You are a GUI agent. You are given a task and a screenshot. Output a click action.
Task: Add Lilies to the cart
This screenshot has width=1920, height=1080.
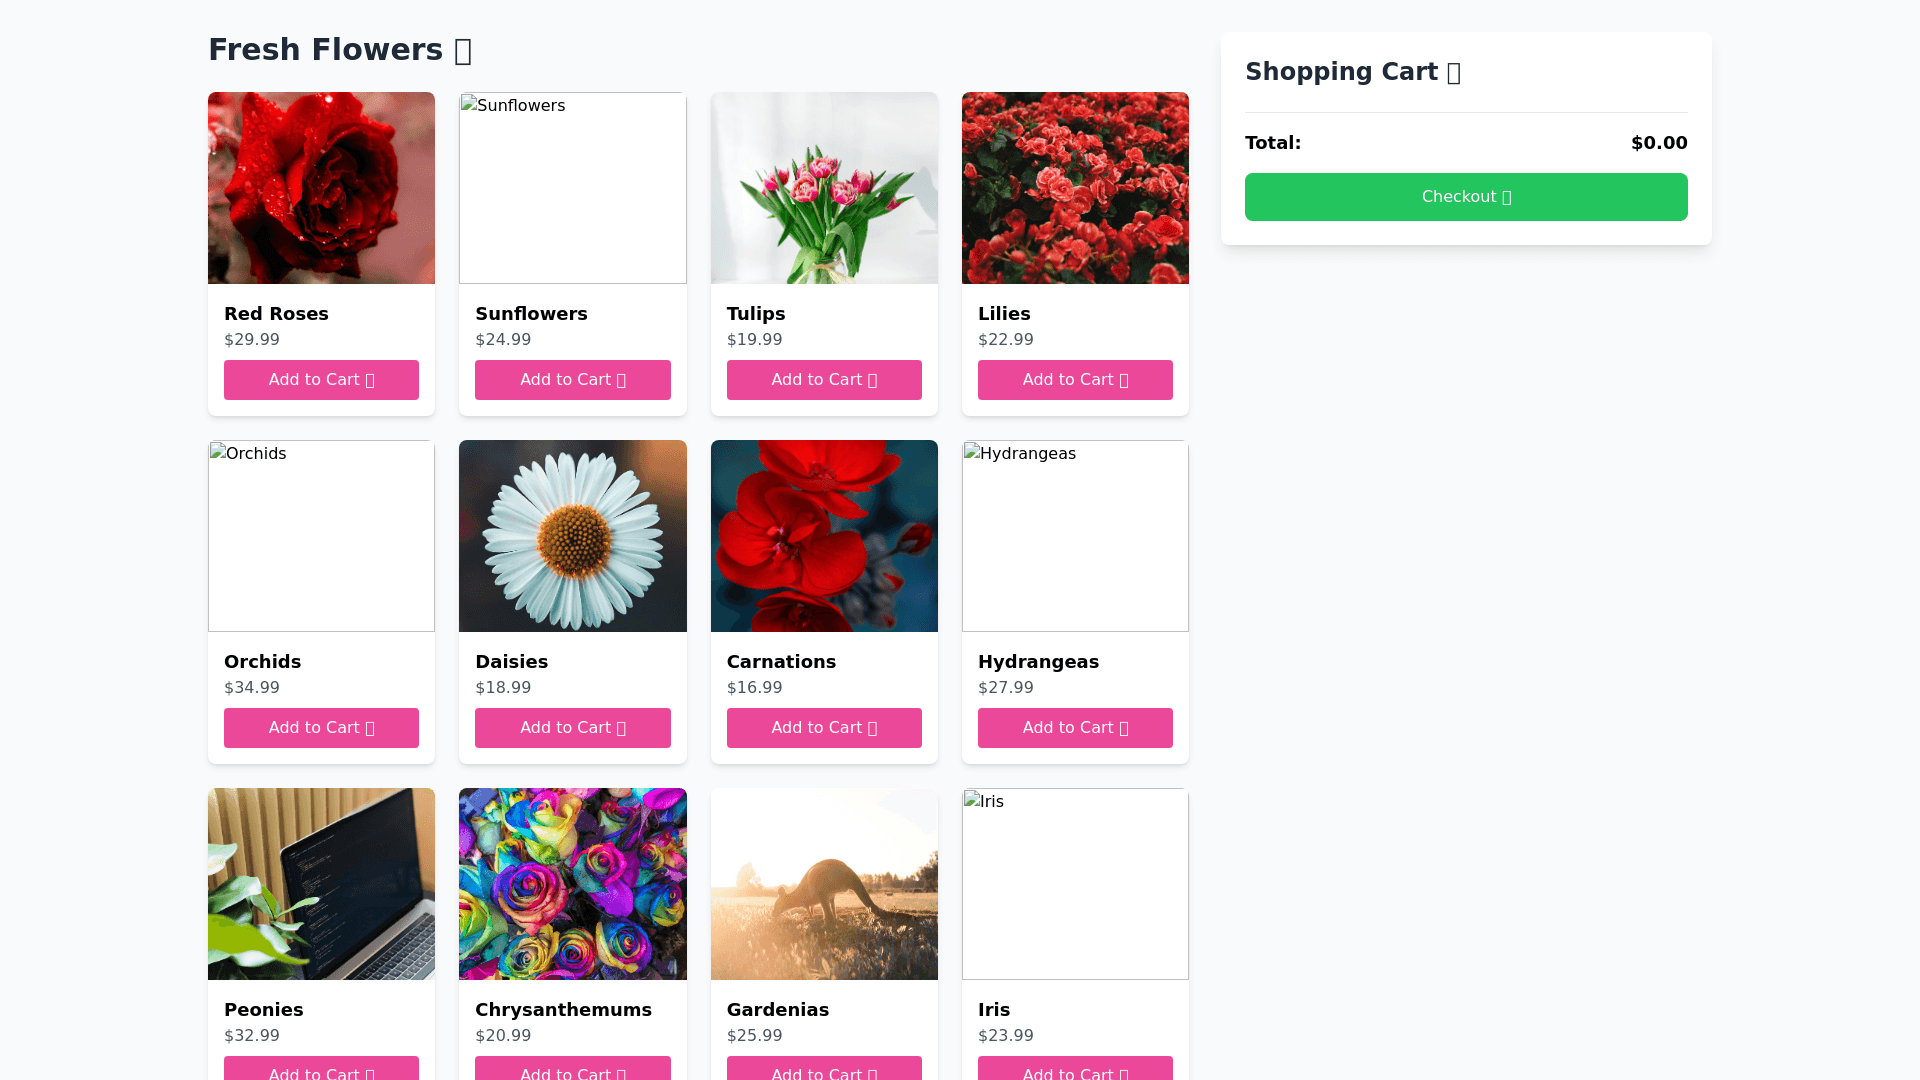click(x=1075, y=380)
